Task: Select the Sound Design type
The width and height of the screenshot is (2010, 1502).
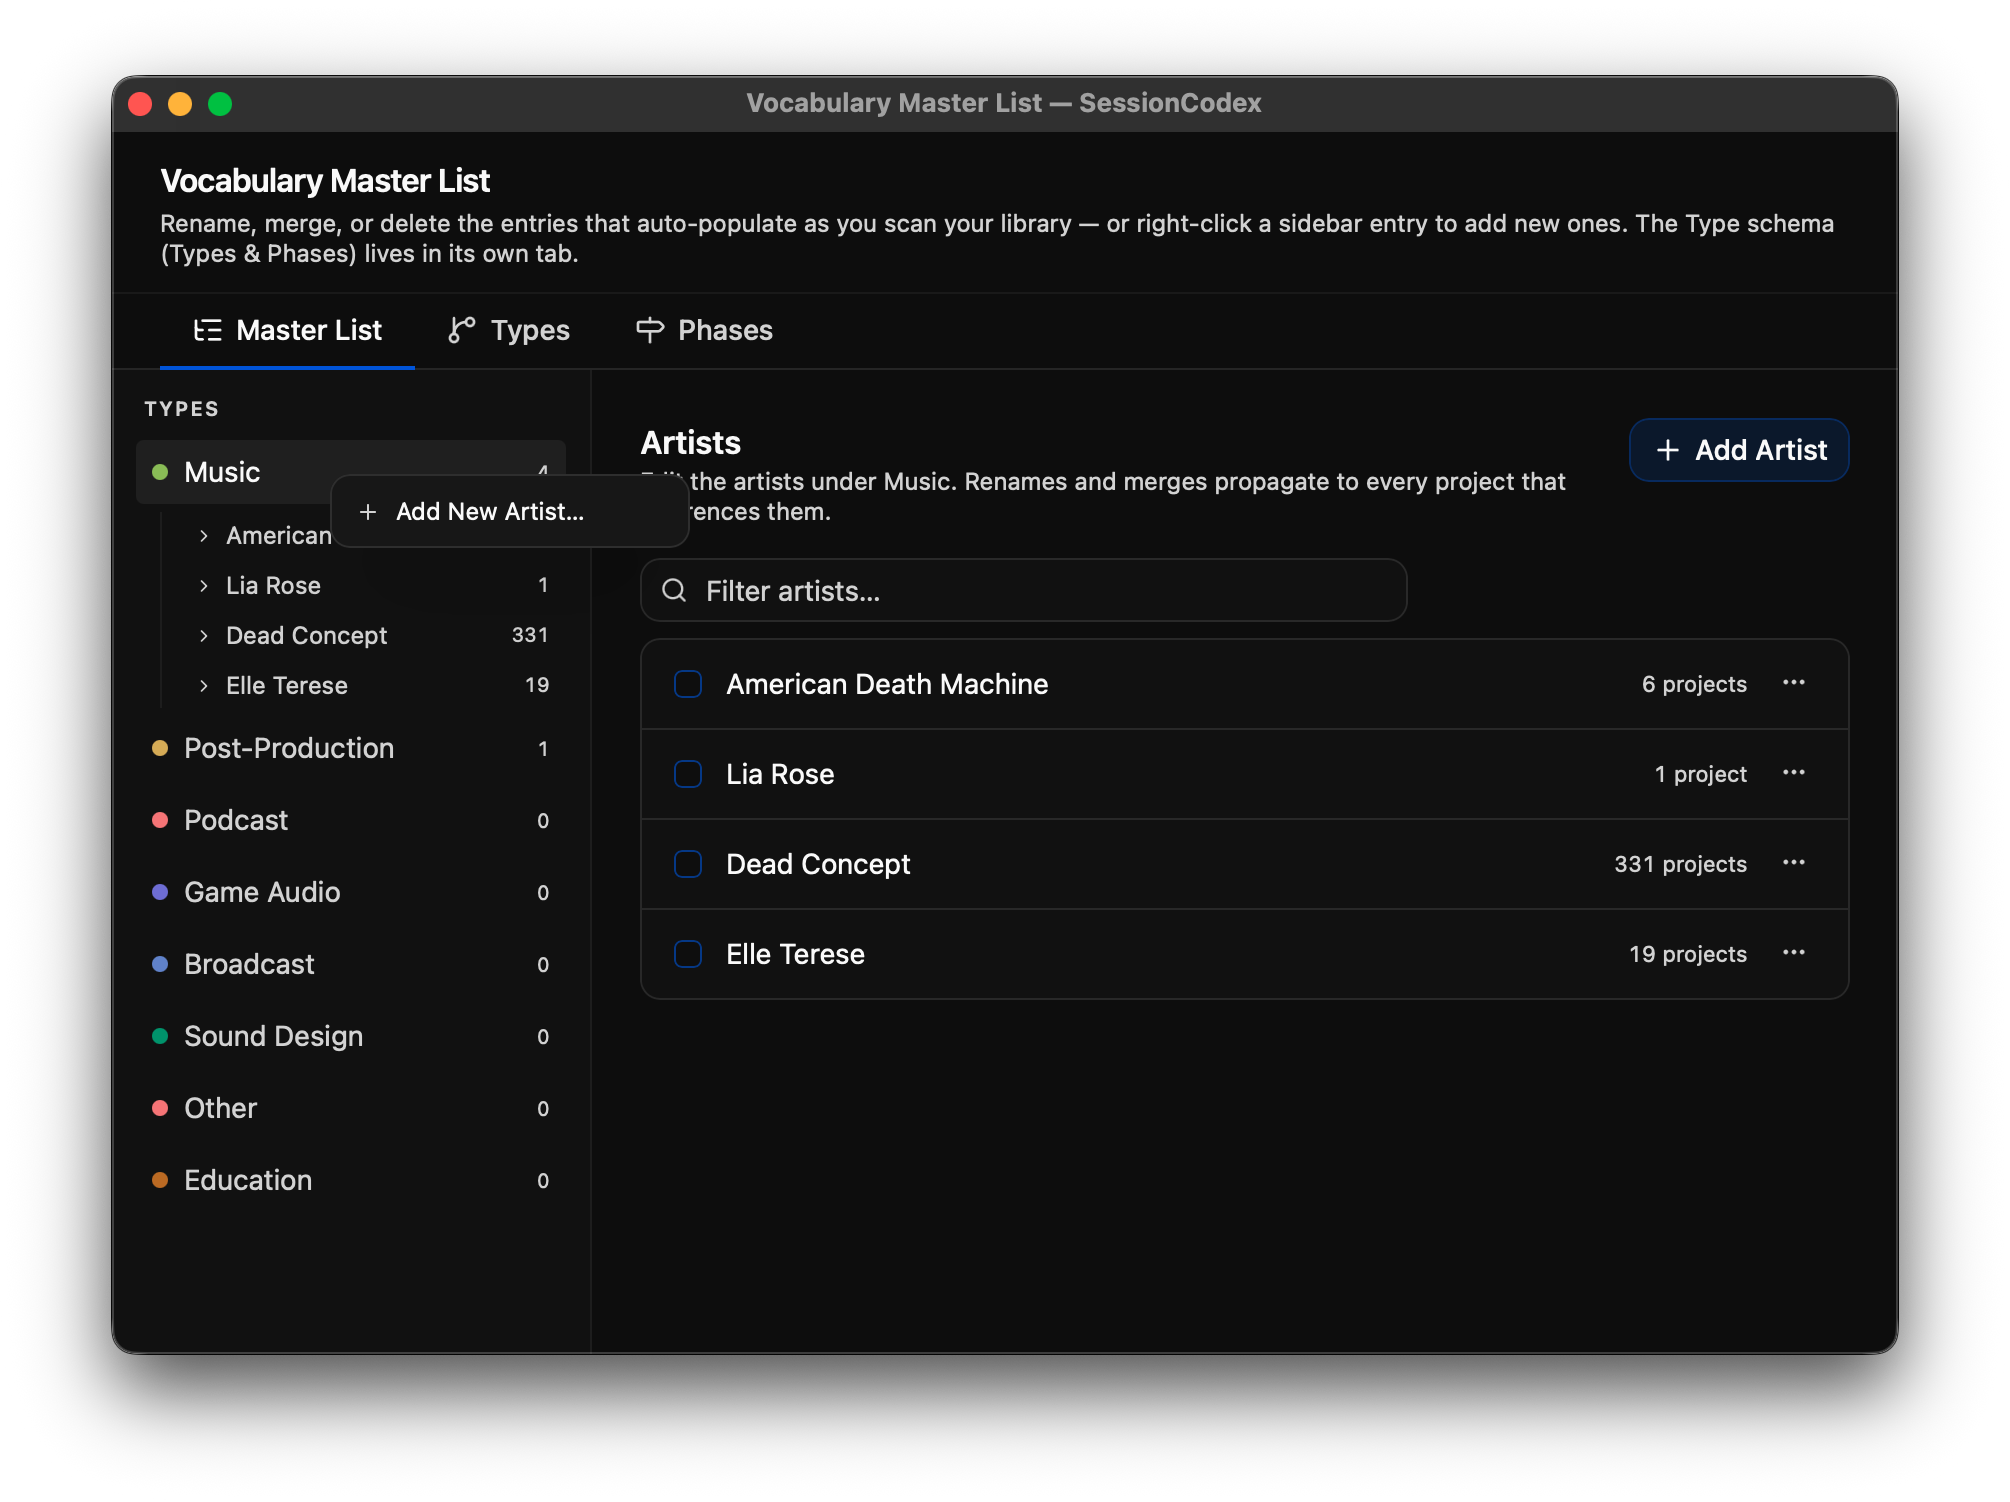Action: point(351,1036)
